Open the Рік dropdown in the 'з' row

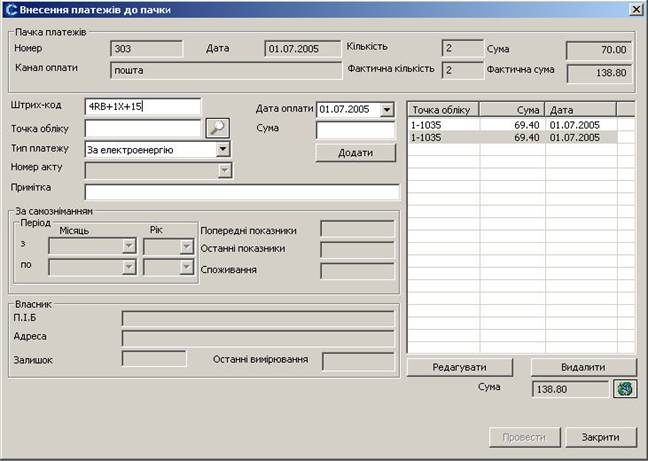[x=187, y=246]
